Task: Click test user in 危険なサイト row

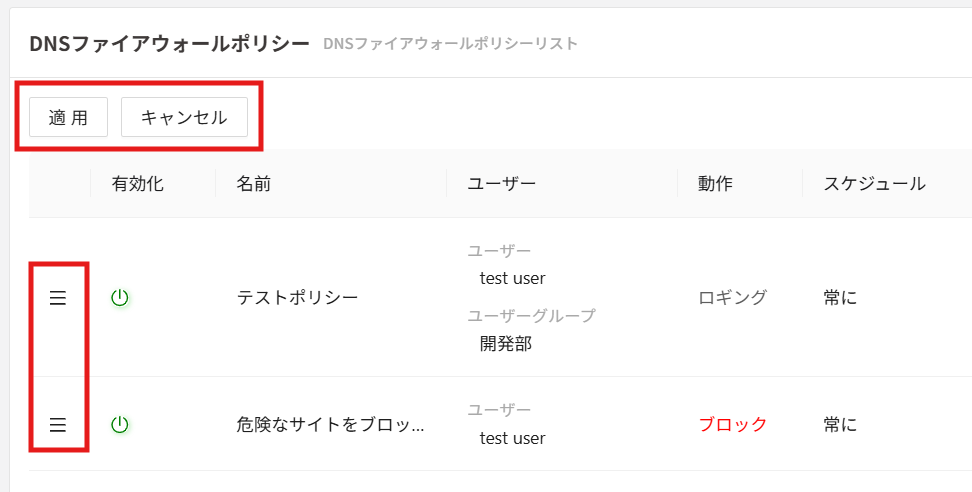Action: (513, 438)
